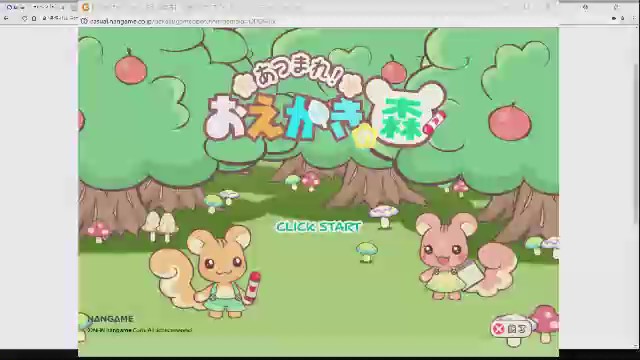This screenshot has height=360, width=640.
Task: Click the NANGAME logo in the game corner
Action: 111,319
